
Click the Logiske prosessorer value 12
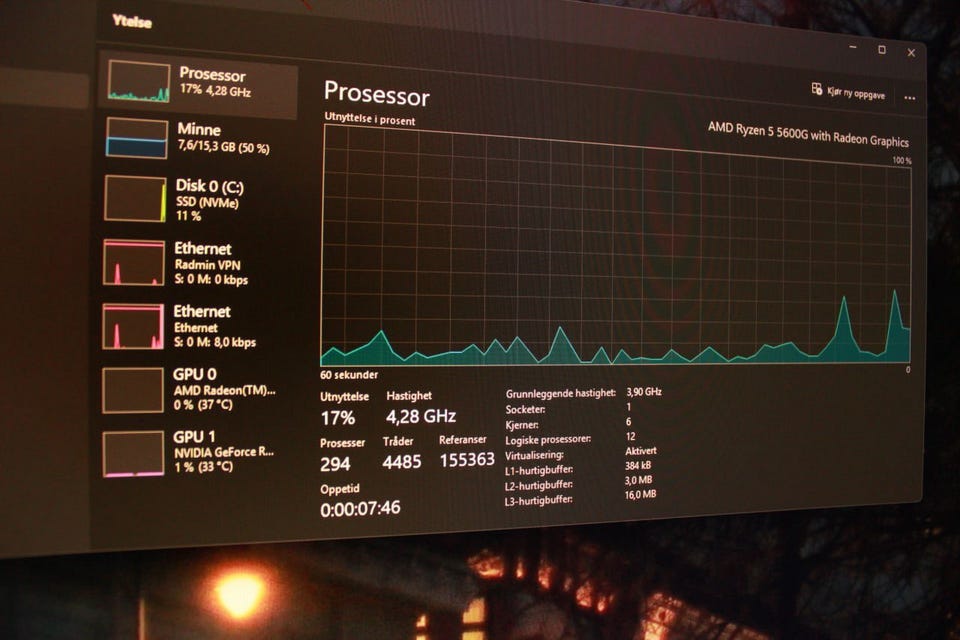coord(630,436)
